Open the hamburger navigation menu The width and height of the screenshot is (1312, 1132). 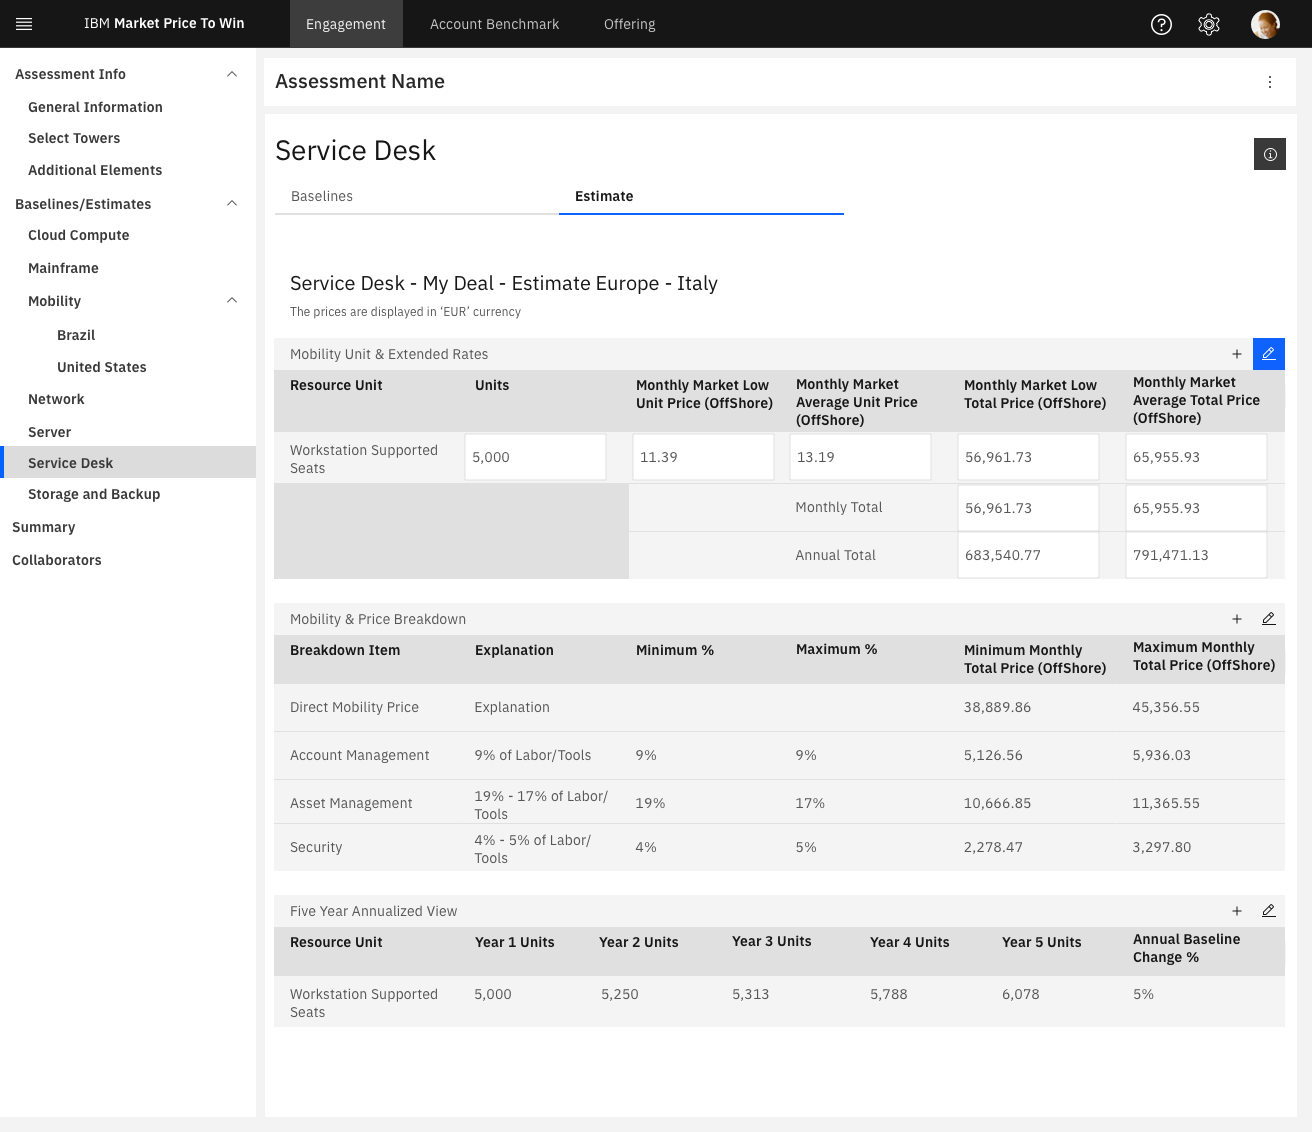24,24
